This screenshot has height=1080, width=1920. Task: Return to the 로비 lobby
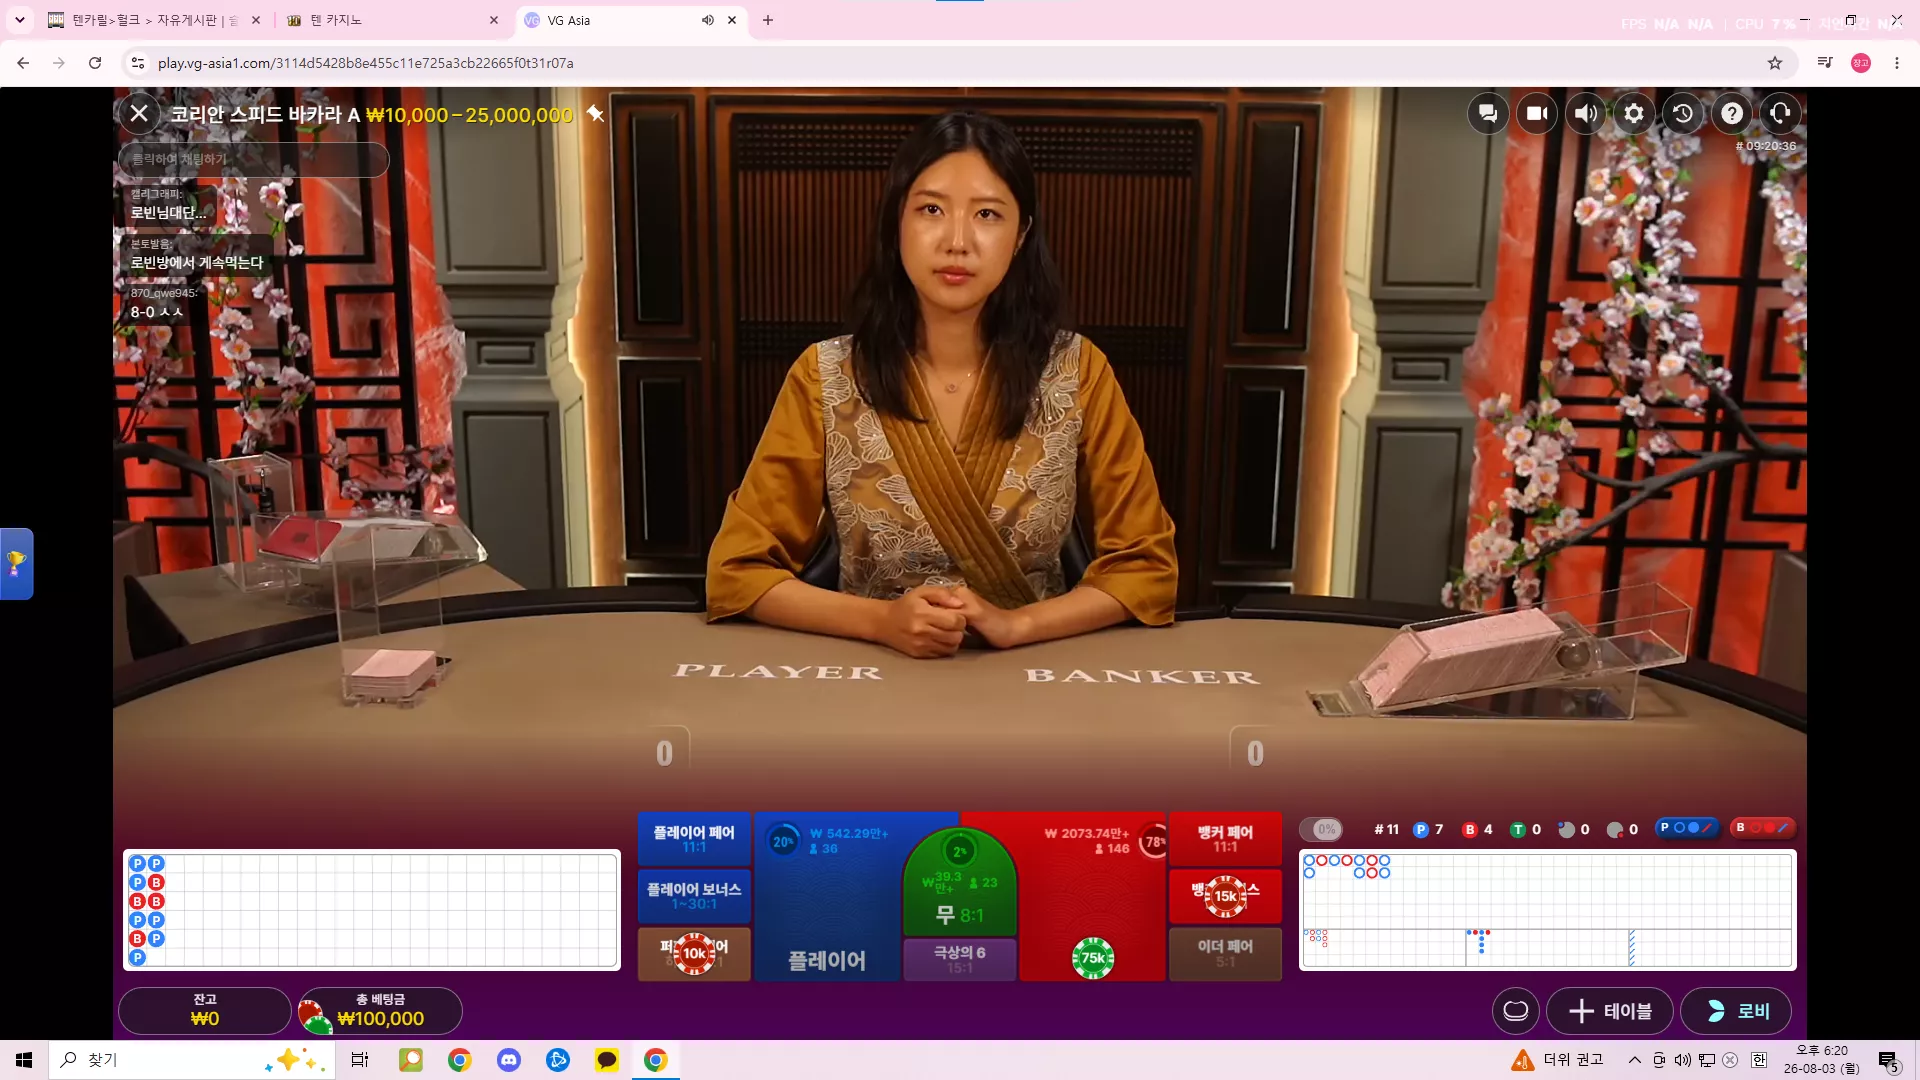tap(1736, 1011)
